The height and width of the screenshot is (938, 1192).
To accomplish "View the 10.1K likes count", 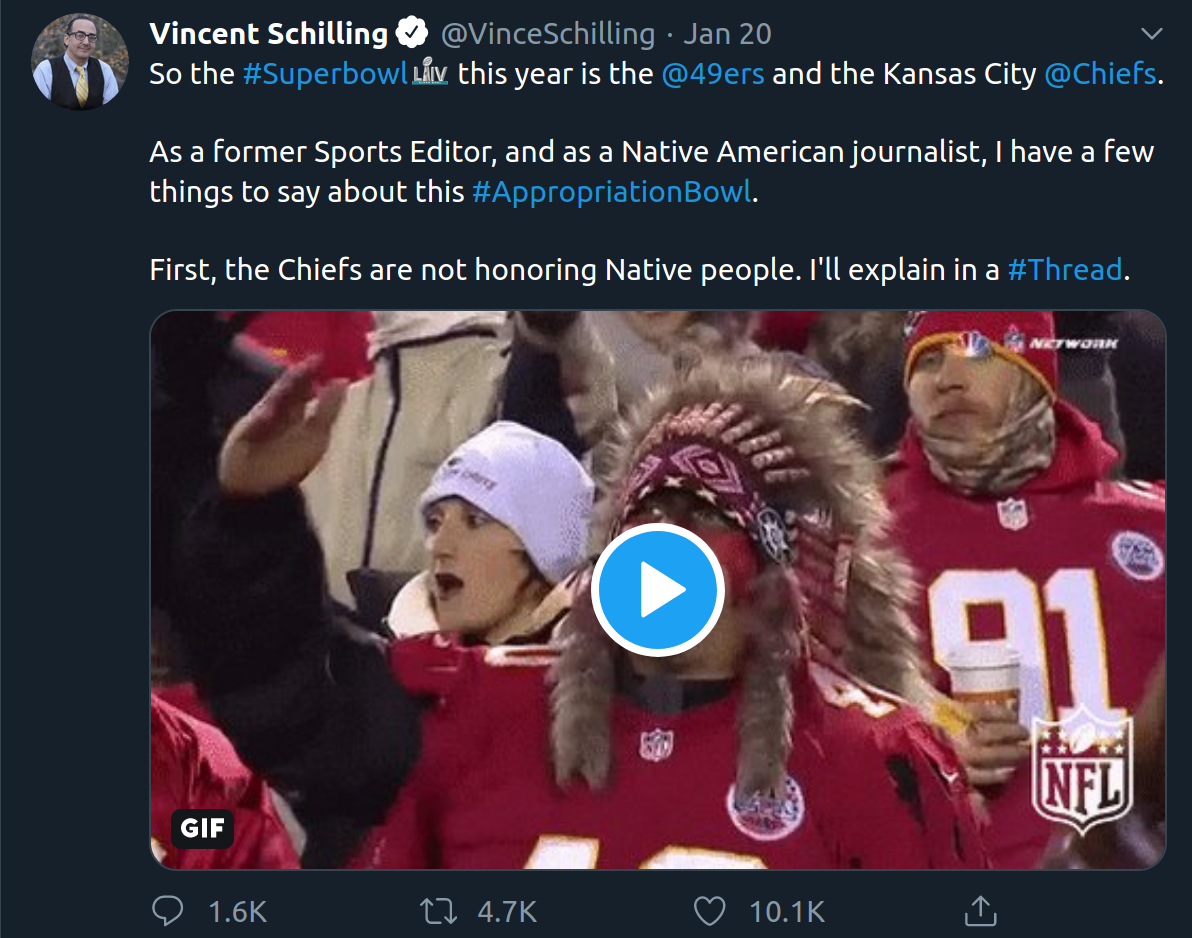I will pyautogui.click(x=787, y=911).
